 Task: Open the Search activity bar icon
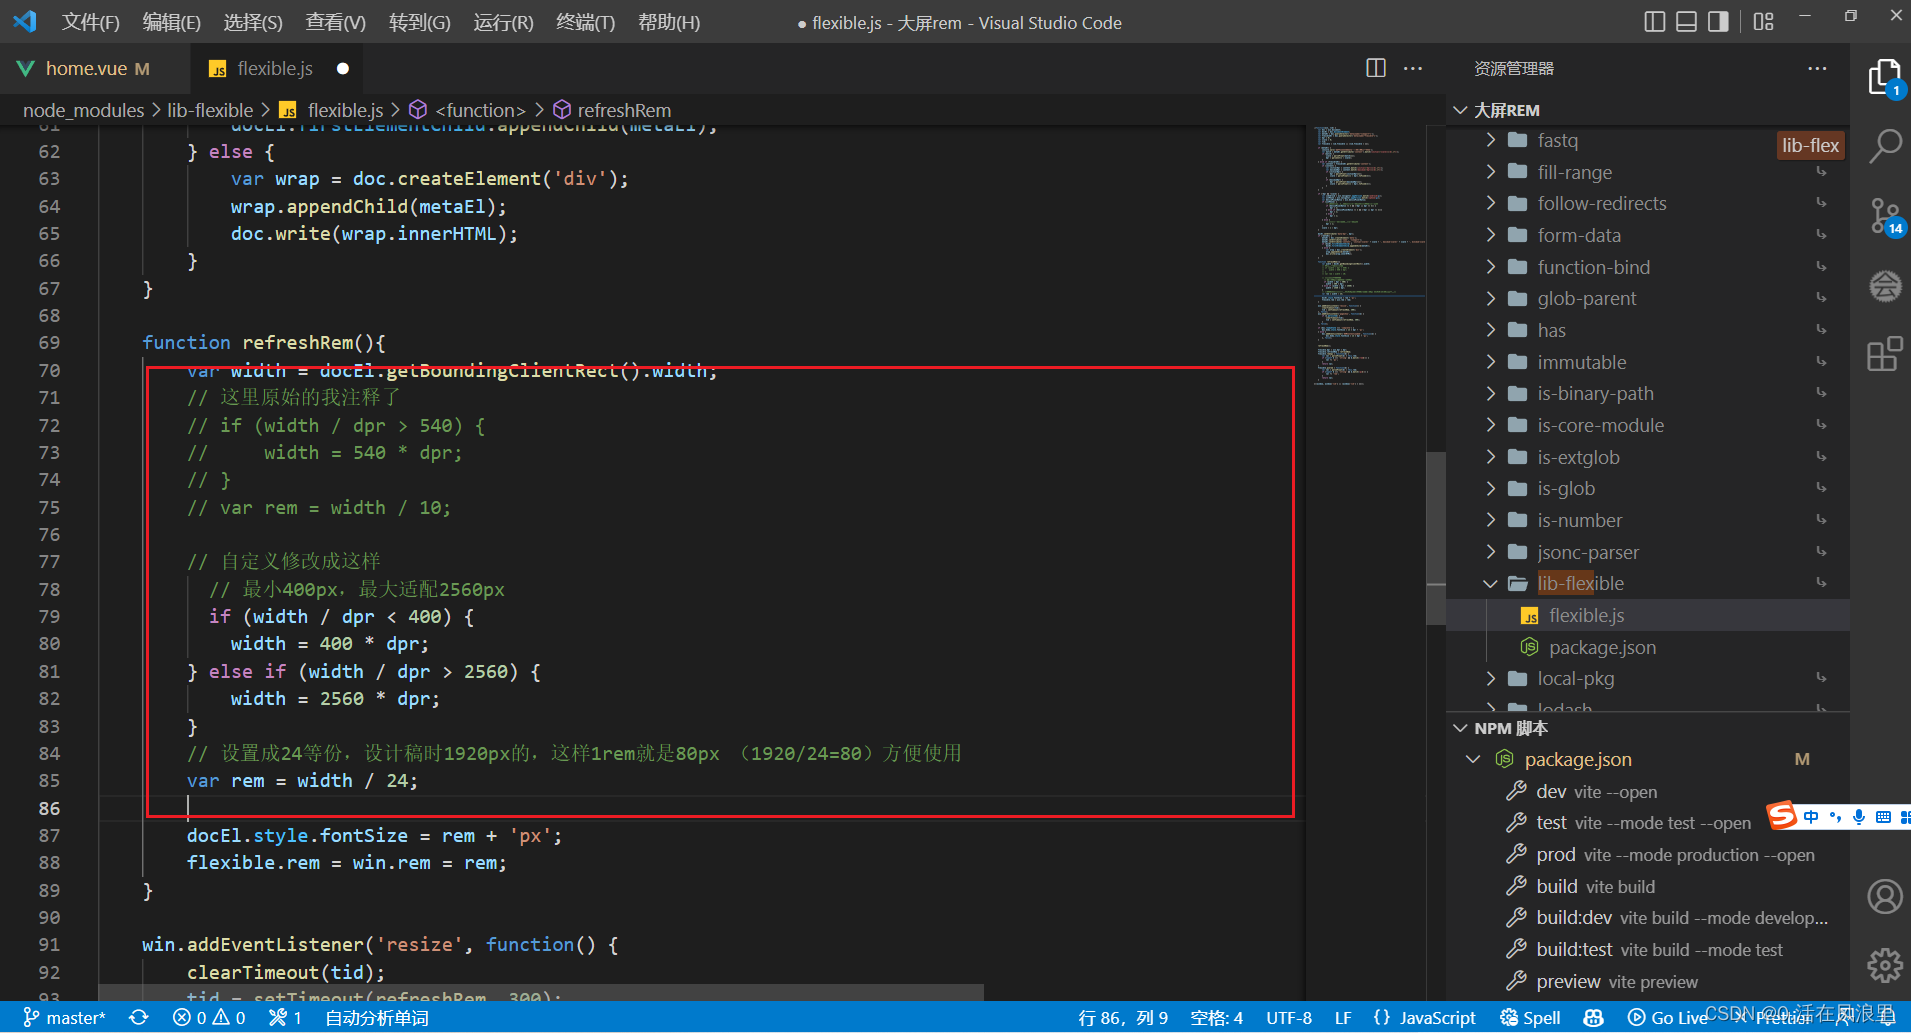coord(1885,146)
